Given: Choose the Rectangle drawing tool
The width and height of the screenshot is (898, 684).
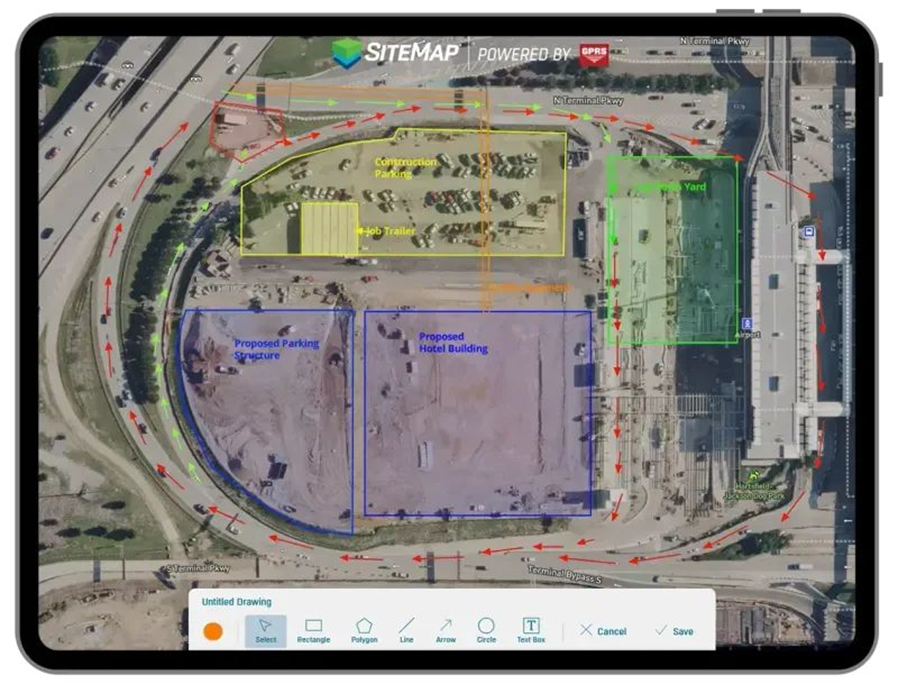Looking at the screenshot, I should (x=314, y=628).
